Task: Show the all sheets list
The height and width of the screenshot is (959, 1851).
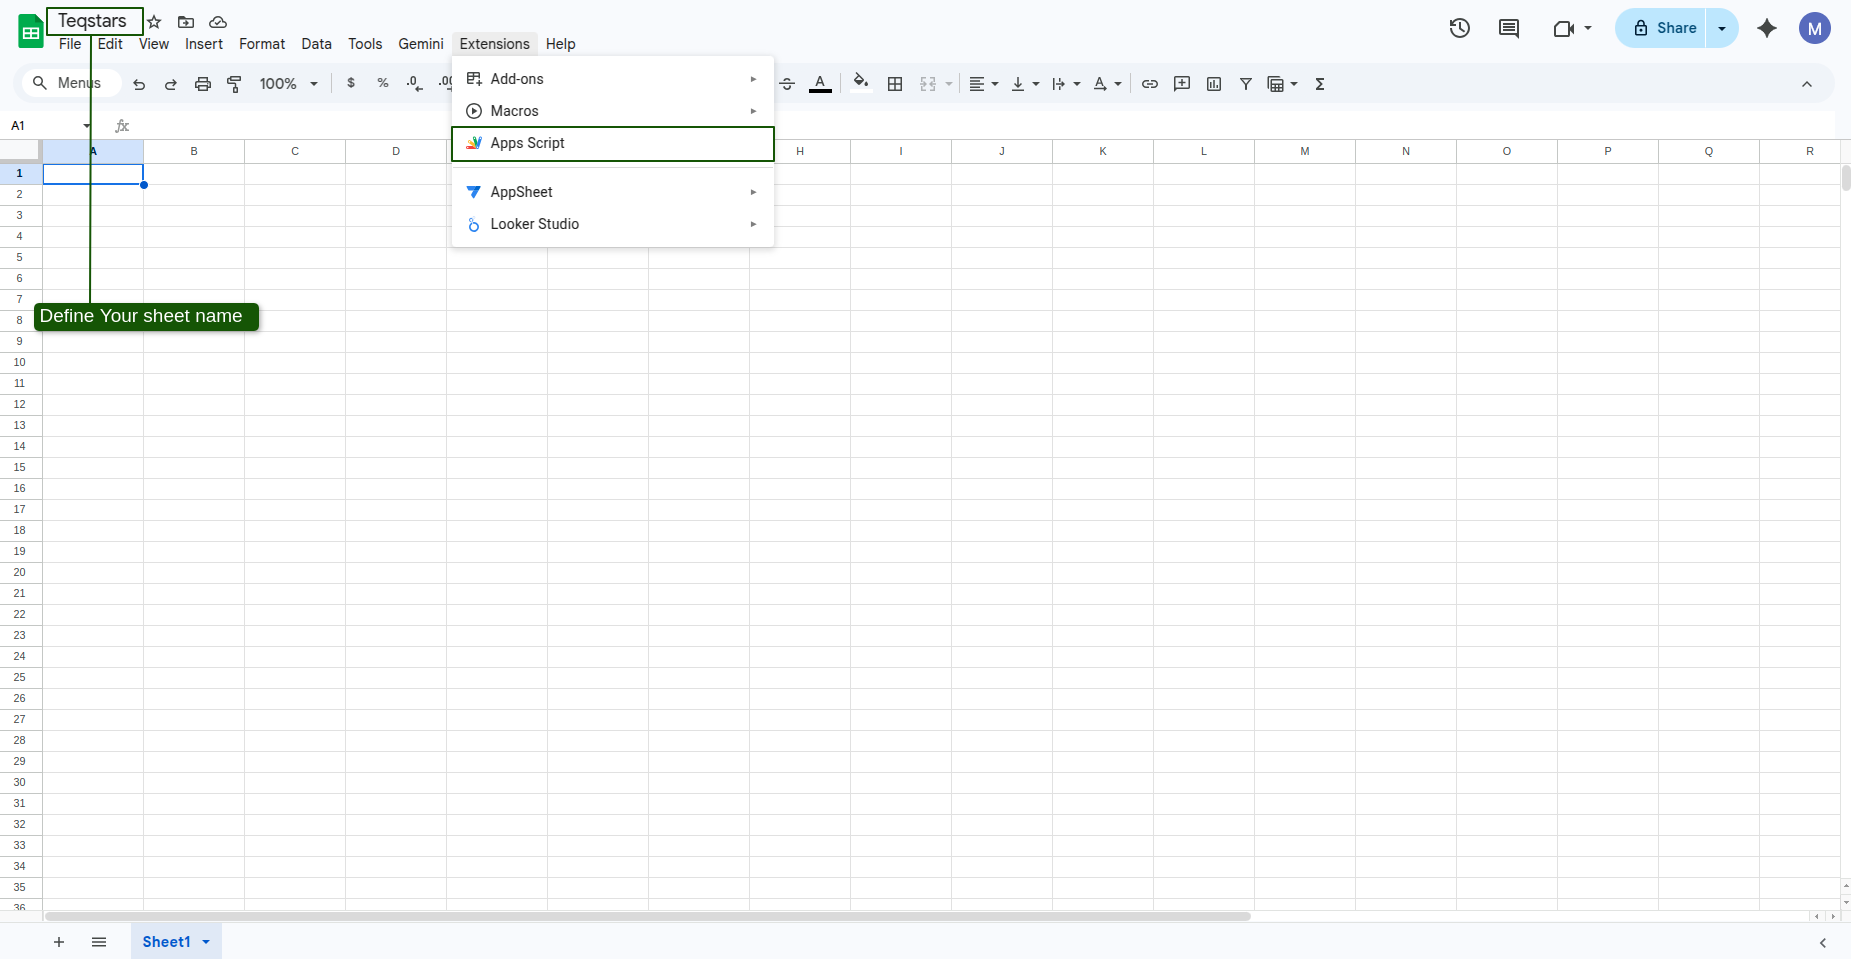Action: [x=99, y=942]
